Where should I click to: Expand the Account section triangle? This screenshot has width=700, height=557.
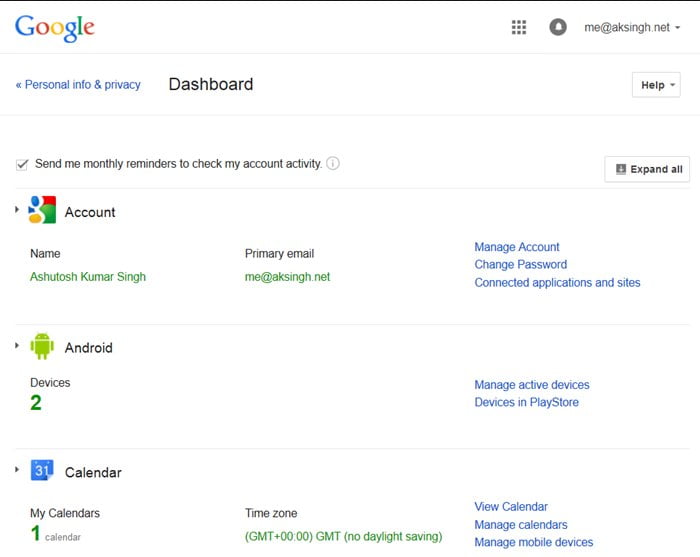coord(17,209)
